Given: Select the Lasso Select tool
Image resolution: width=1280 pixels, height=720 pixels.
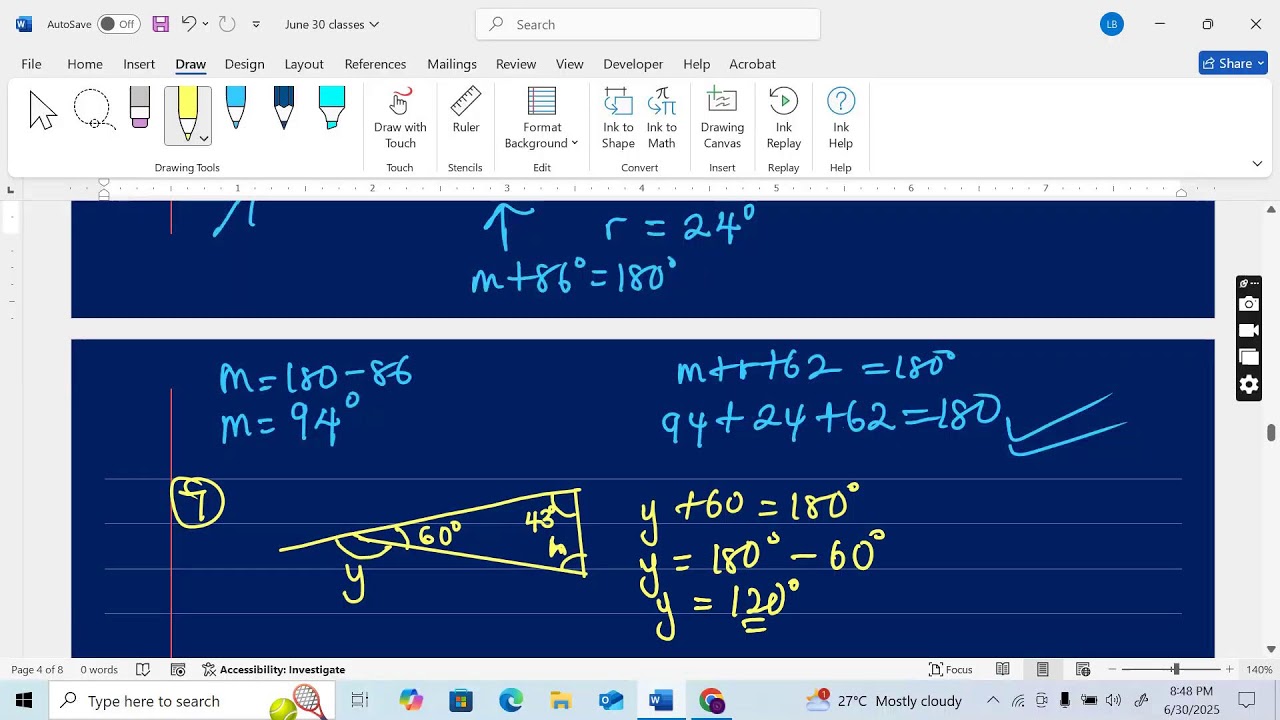Looking at the screenshot, I should pos(93,110).
